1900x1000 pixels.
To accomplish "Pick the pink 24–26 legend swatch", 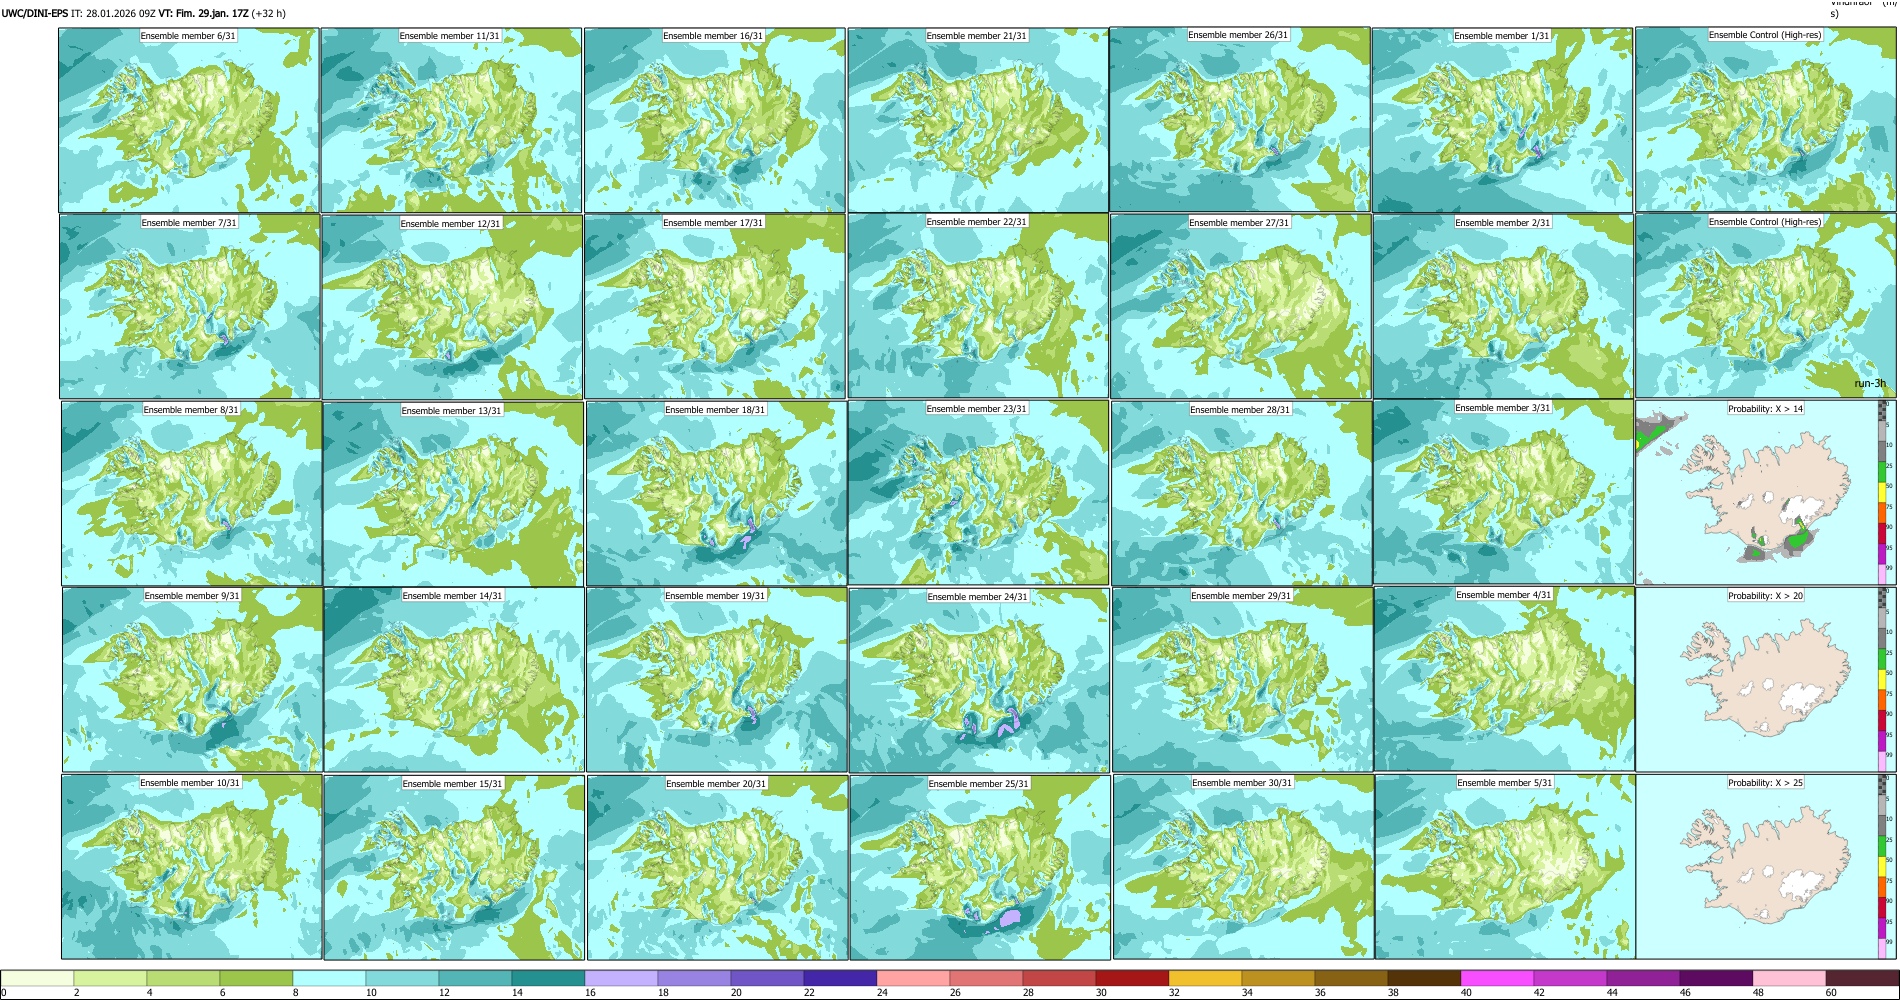I will (913, 979).
